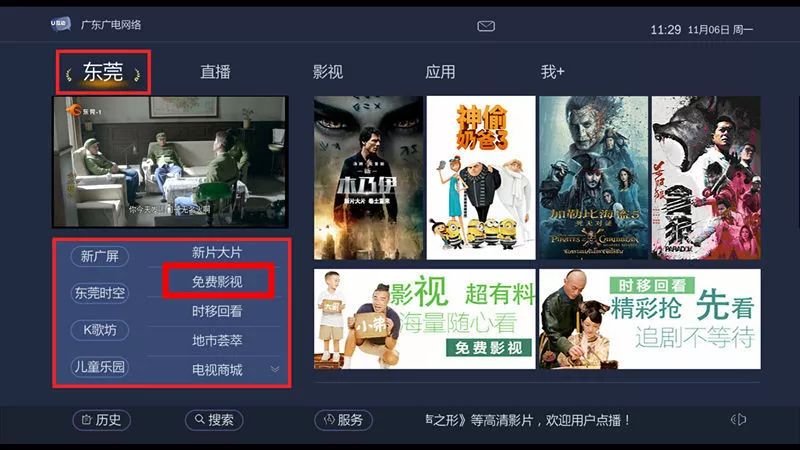Open 电视商城 menu entry

tap(217, 370)
